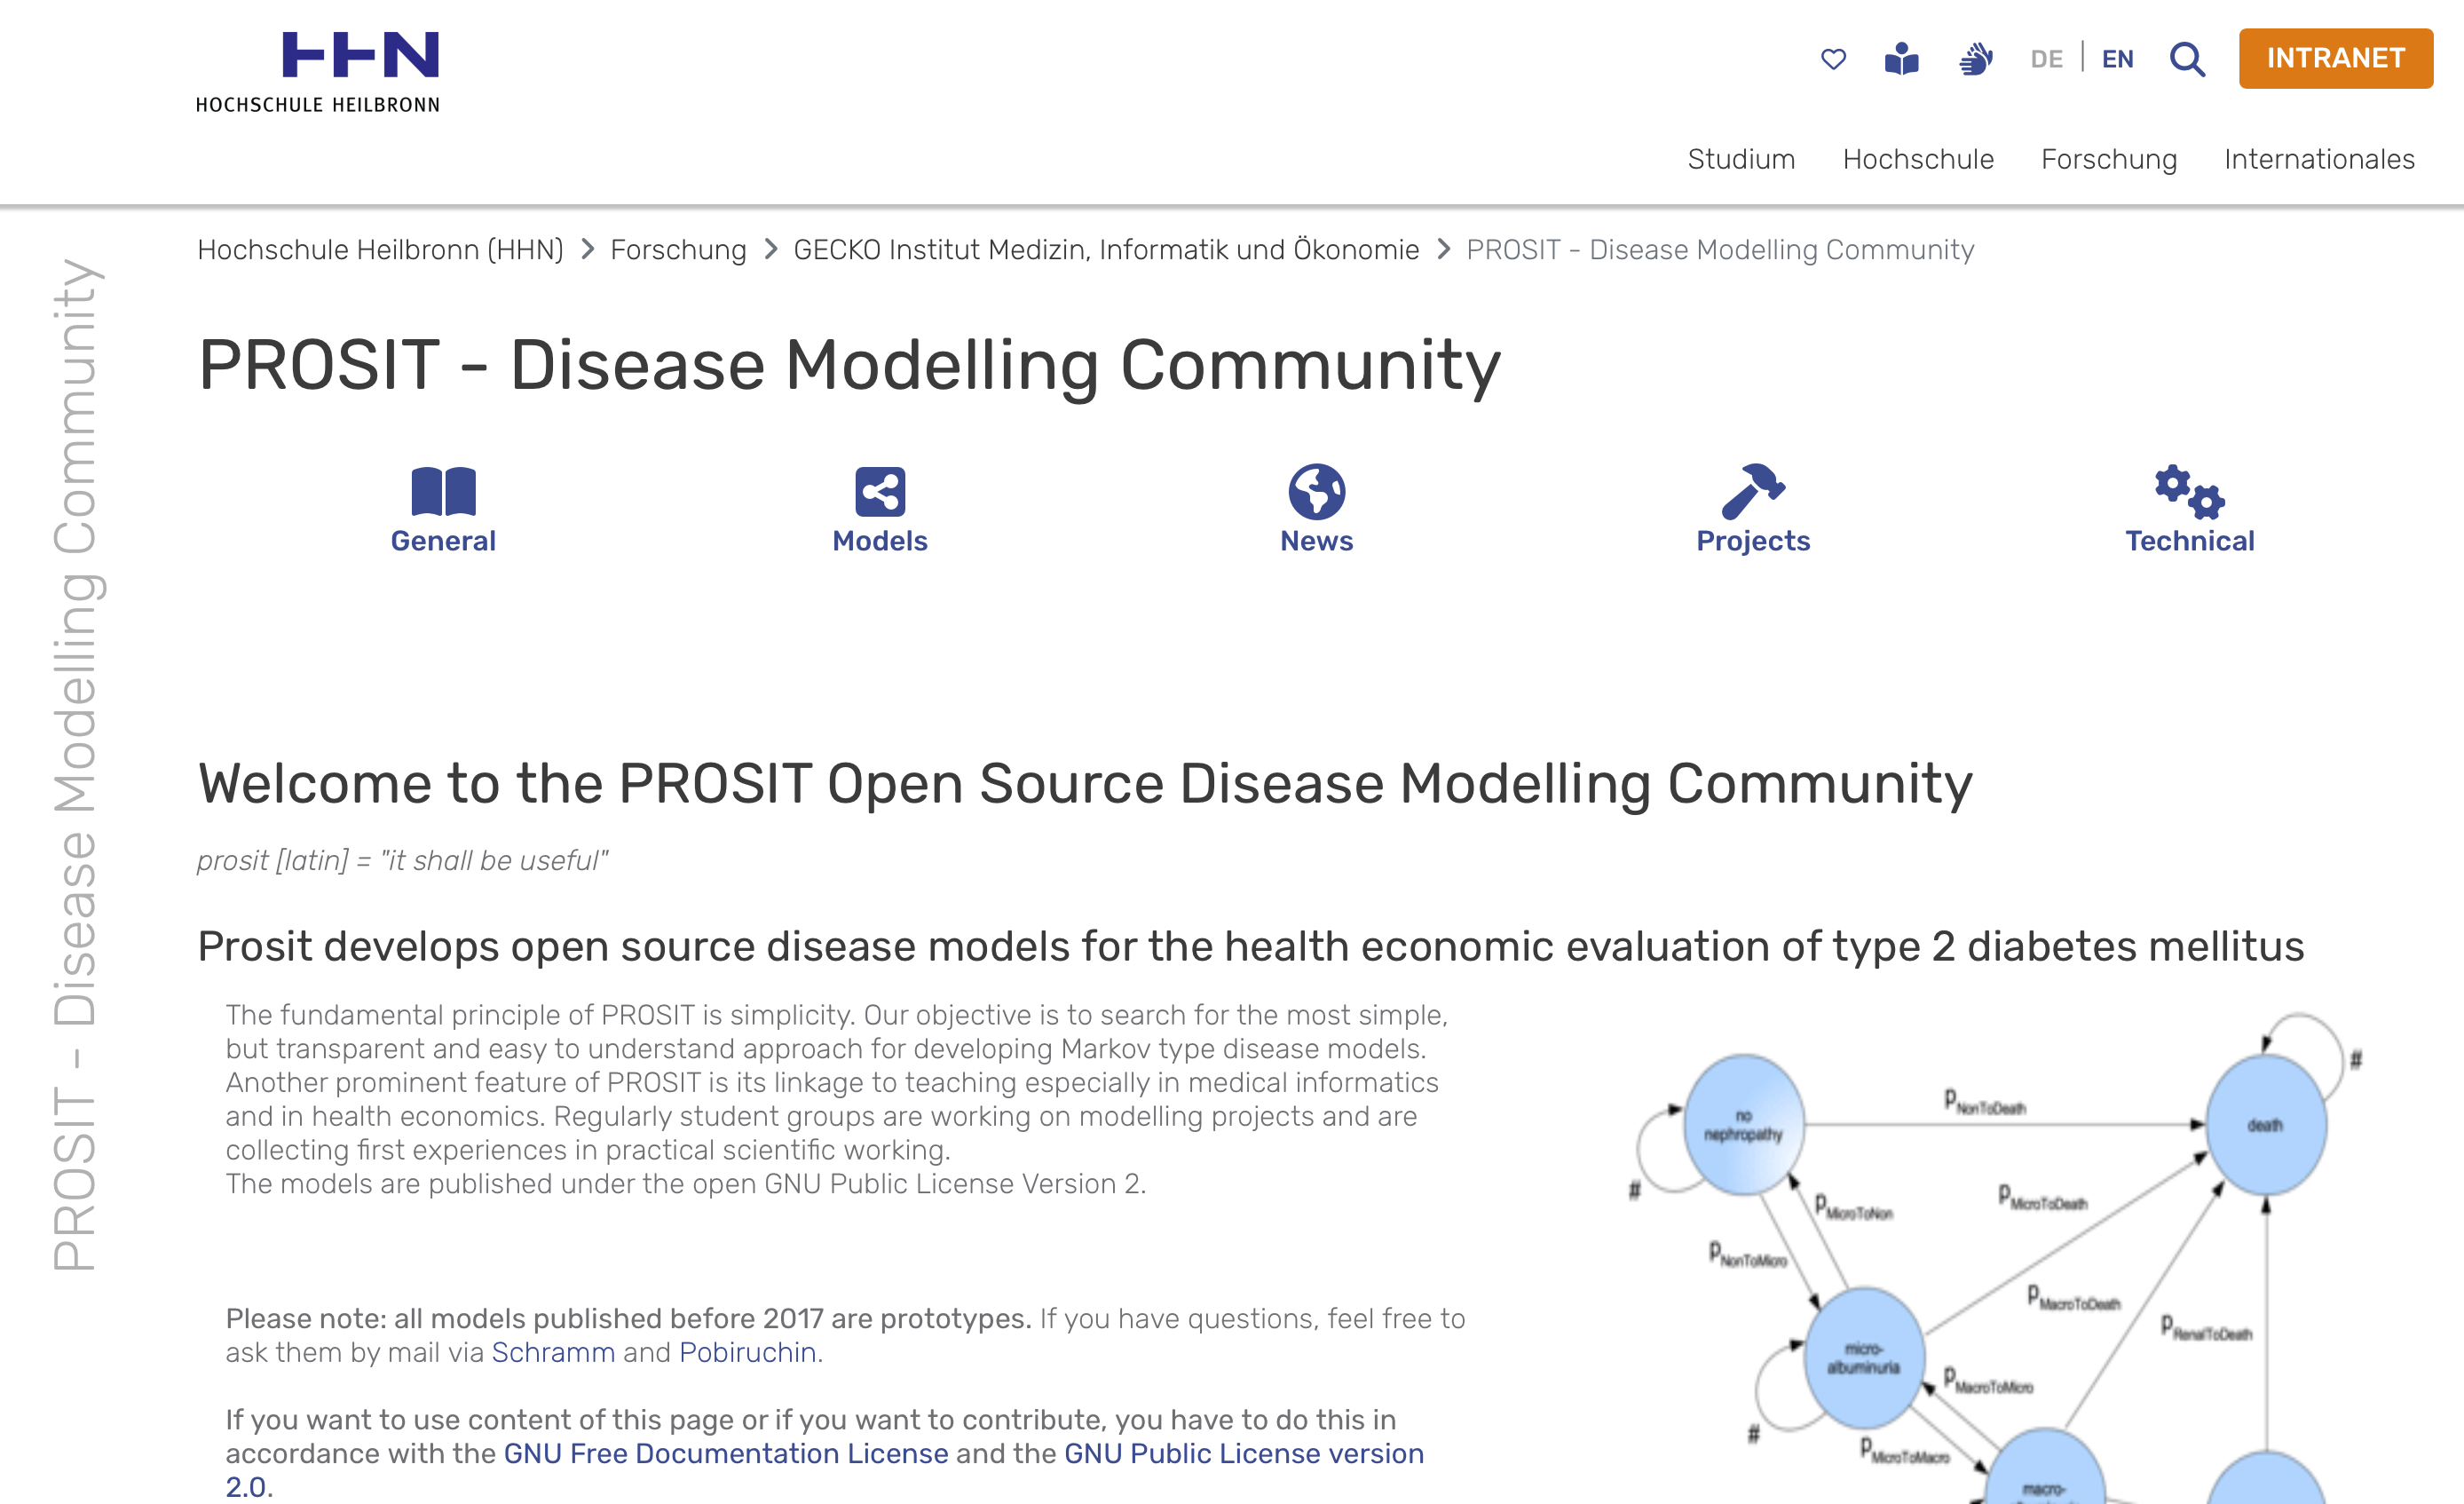Click the heart favorites icon
Screen dimensions: 2464x1504
pyautogui.click(x=1833, y=59)
